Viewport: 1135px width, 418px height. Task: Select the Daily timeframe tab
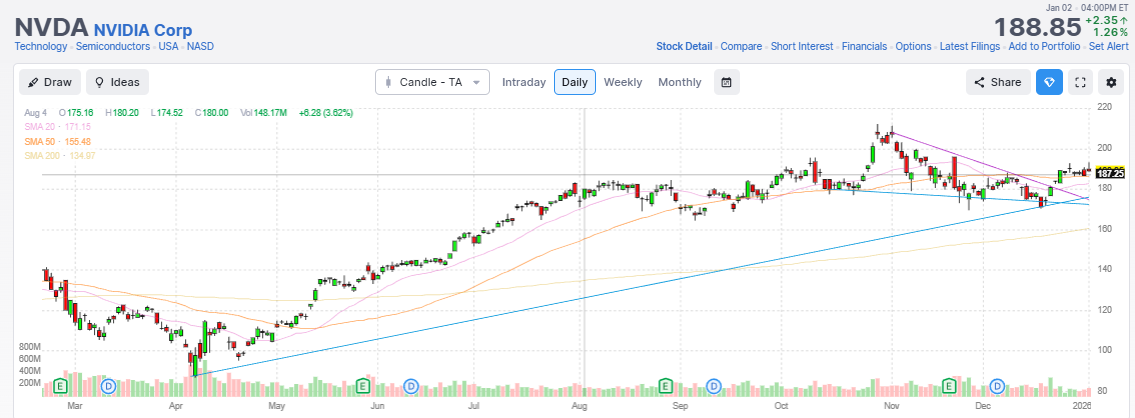pyautogui.click(x=575, y=82)
